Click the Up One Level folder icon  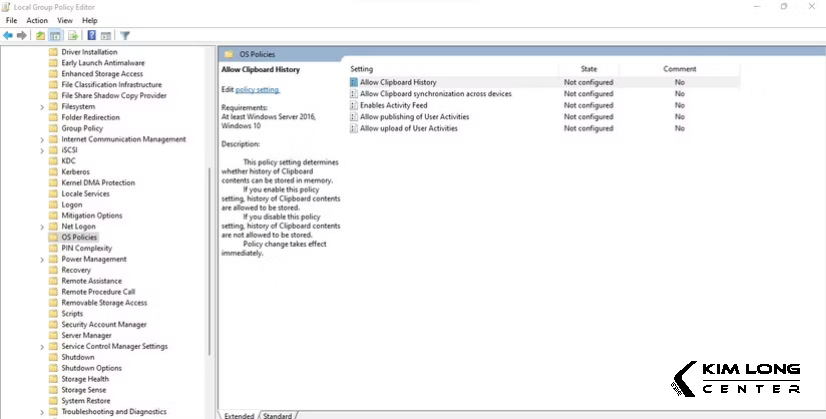pos(40,35)
